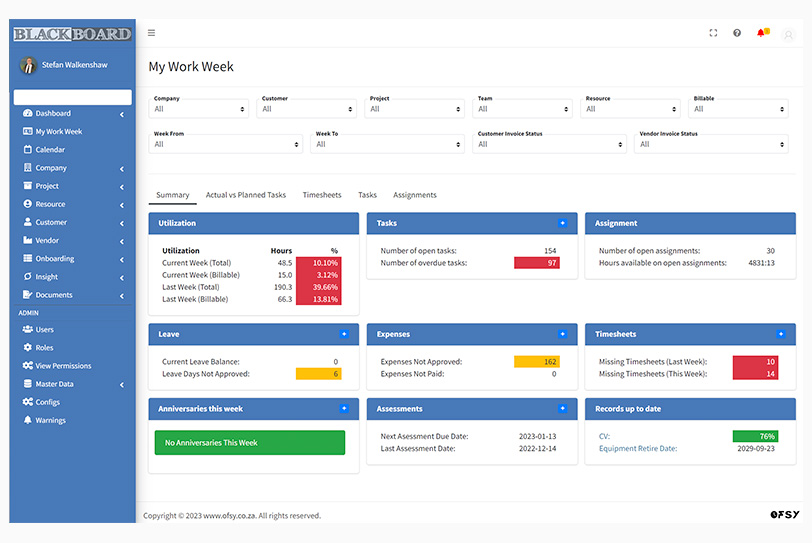Switch to Actual vs Planned Tasks tab

246,195
